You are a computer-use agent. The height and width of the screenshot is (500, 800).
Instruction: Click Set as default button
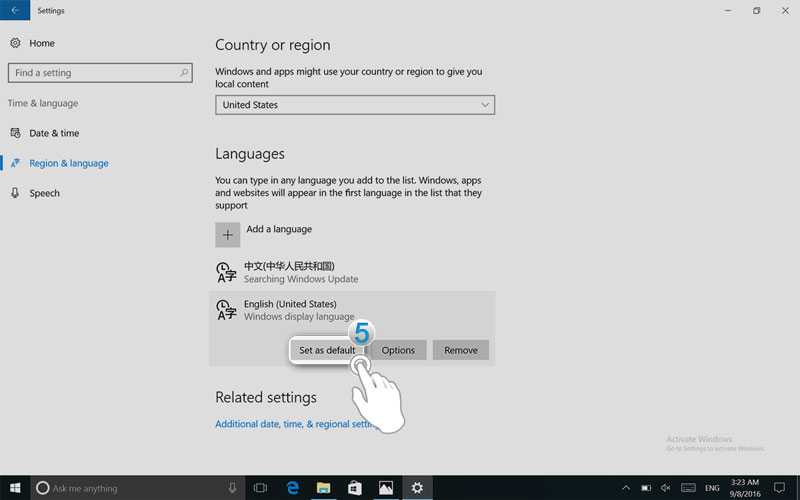[x=327, y=351]
